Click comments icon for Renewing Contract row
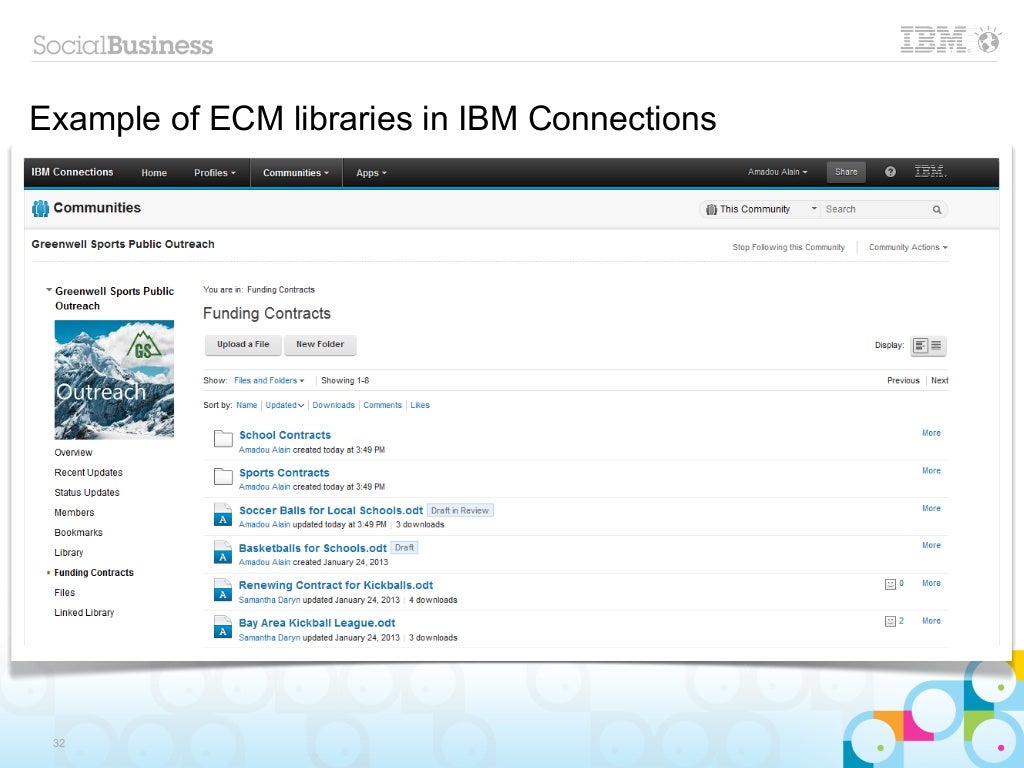This screenshot has height=768, width=1024. [x=889, y=584]
